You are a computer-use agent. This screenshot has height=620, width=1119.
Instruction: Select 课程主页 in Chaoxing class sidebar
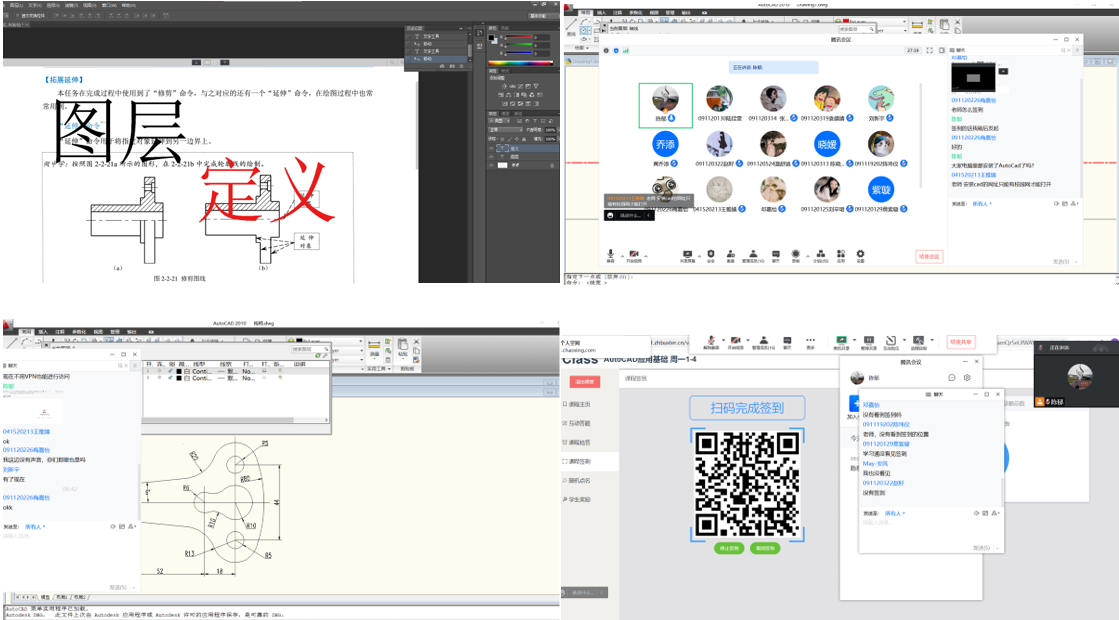pos(579,404)
